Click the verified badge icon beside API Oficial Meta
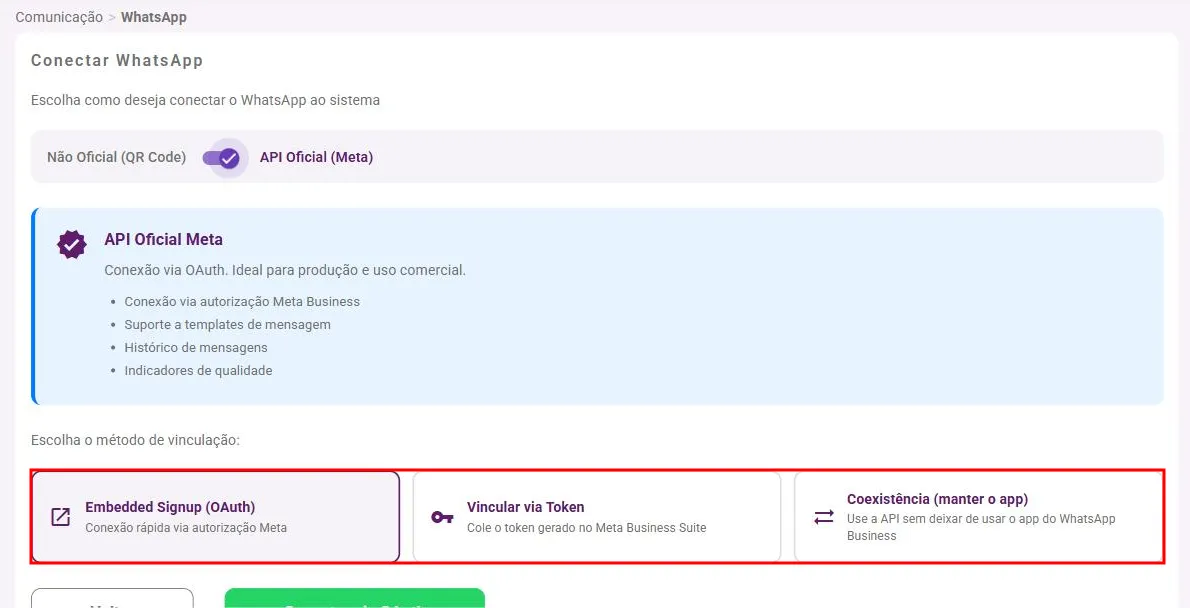1190x608 pixels. (72, 244)
